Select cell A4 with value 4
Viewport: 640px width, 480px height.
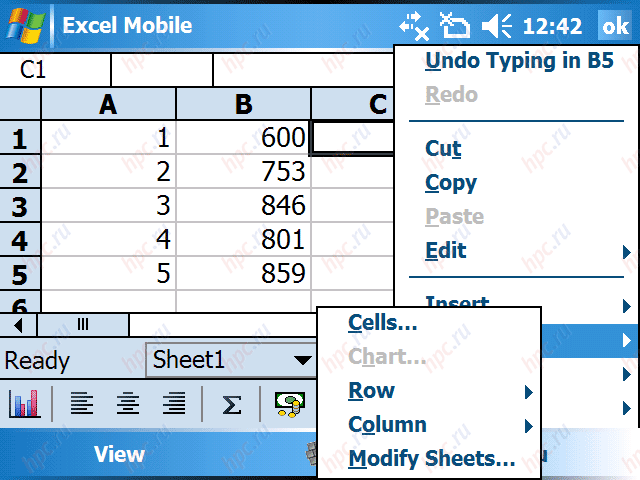point(109,240)
